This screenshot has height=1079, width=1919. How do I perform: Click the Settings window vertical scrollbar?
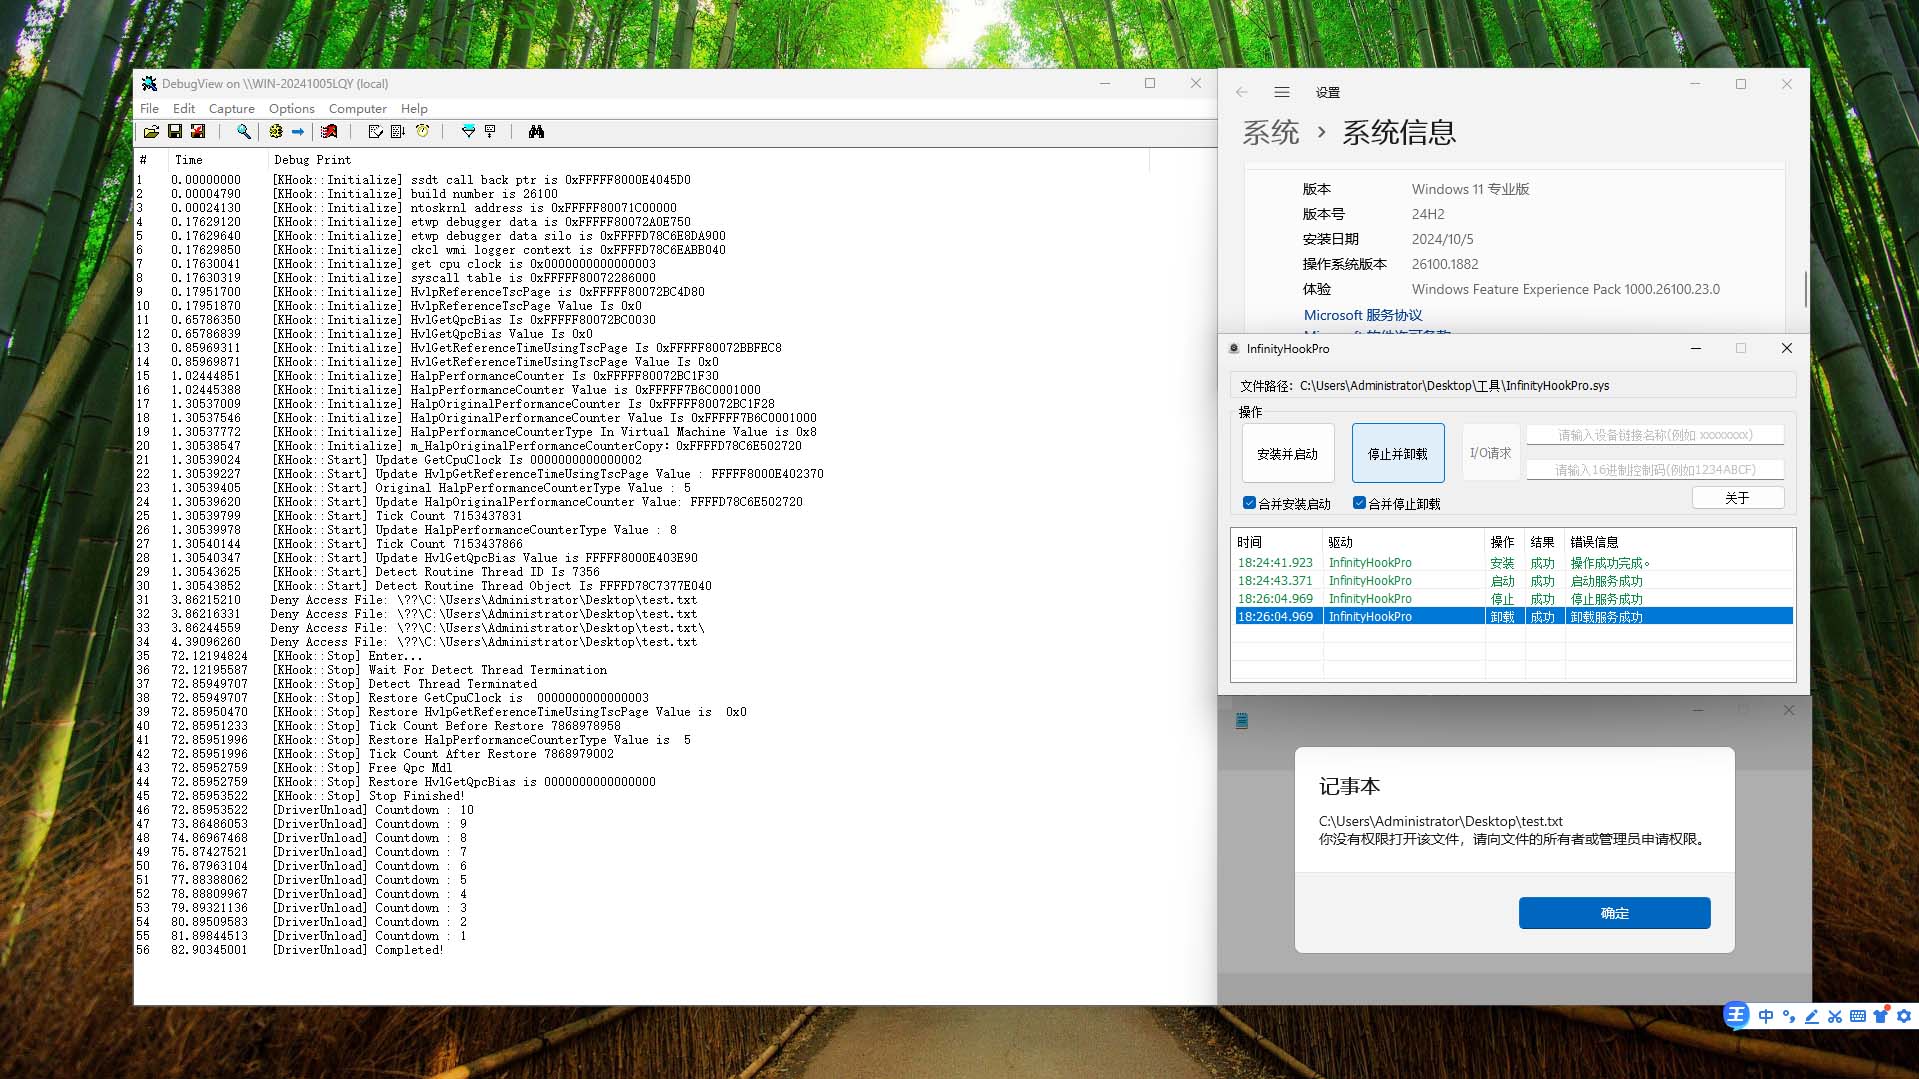click(x=1805, y=289)
